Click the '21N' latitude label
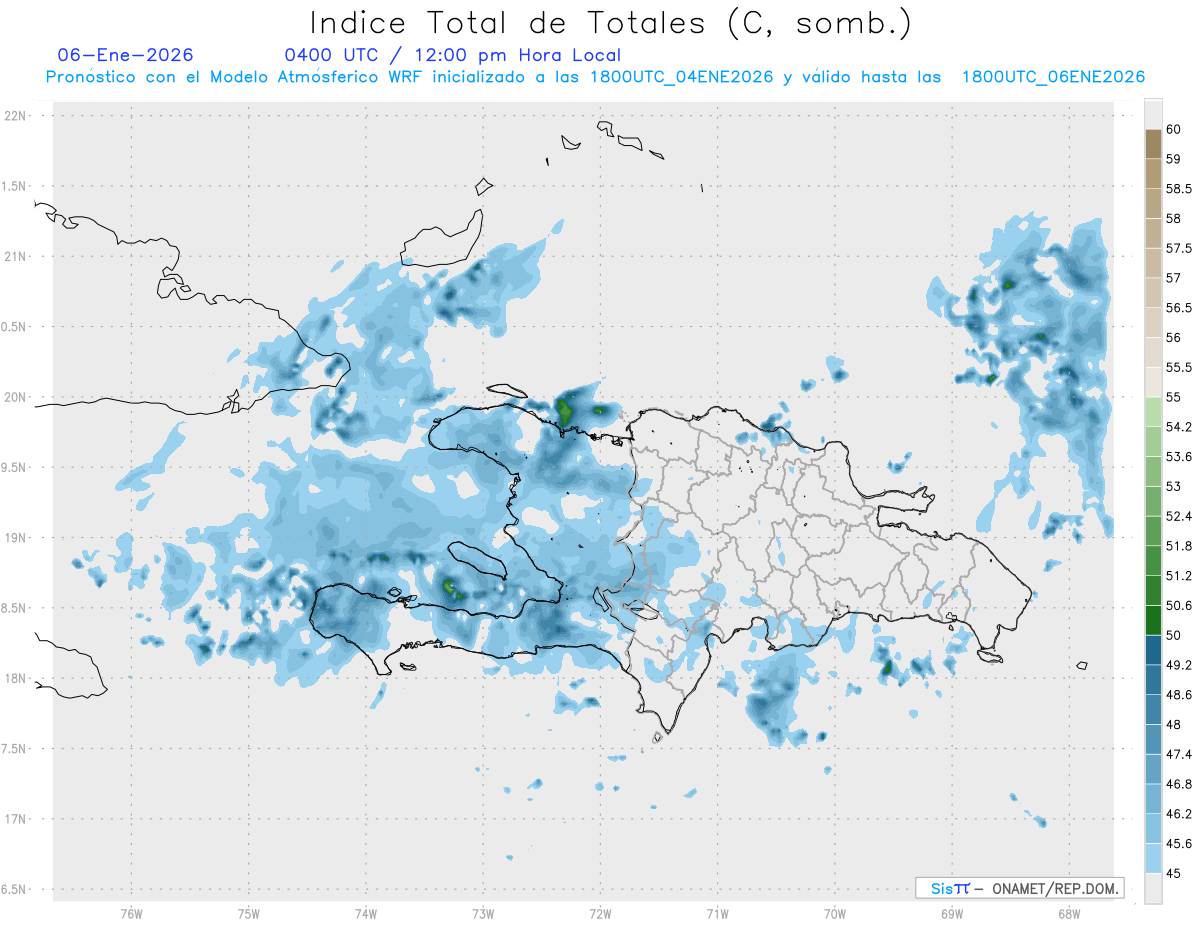Image resolution: width=1200 pixels, height=927 pixels. [x=16, y=257]
